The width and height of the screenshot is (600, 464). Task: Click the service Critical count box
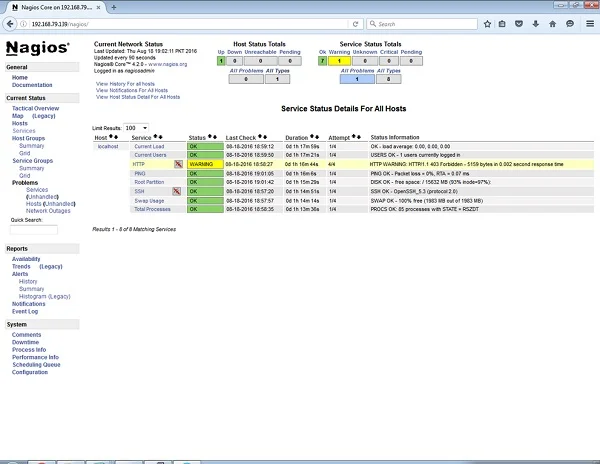pos(389,61)
